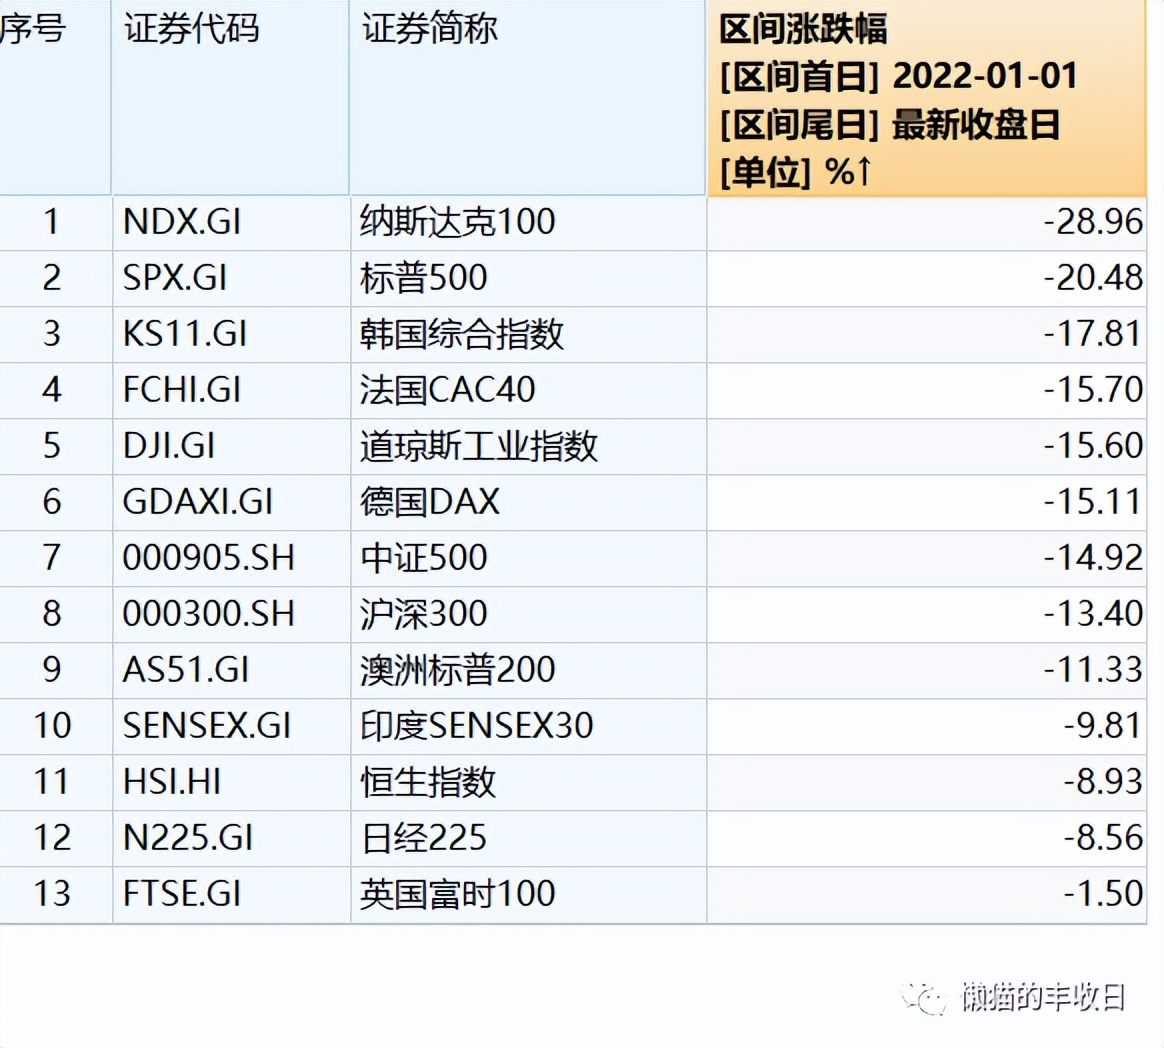Click value -14.92
1164x1048 pixels.
click(x=1093, y=558)
